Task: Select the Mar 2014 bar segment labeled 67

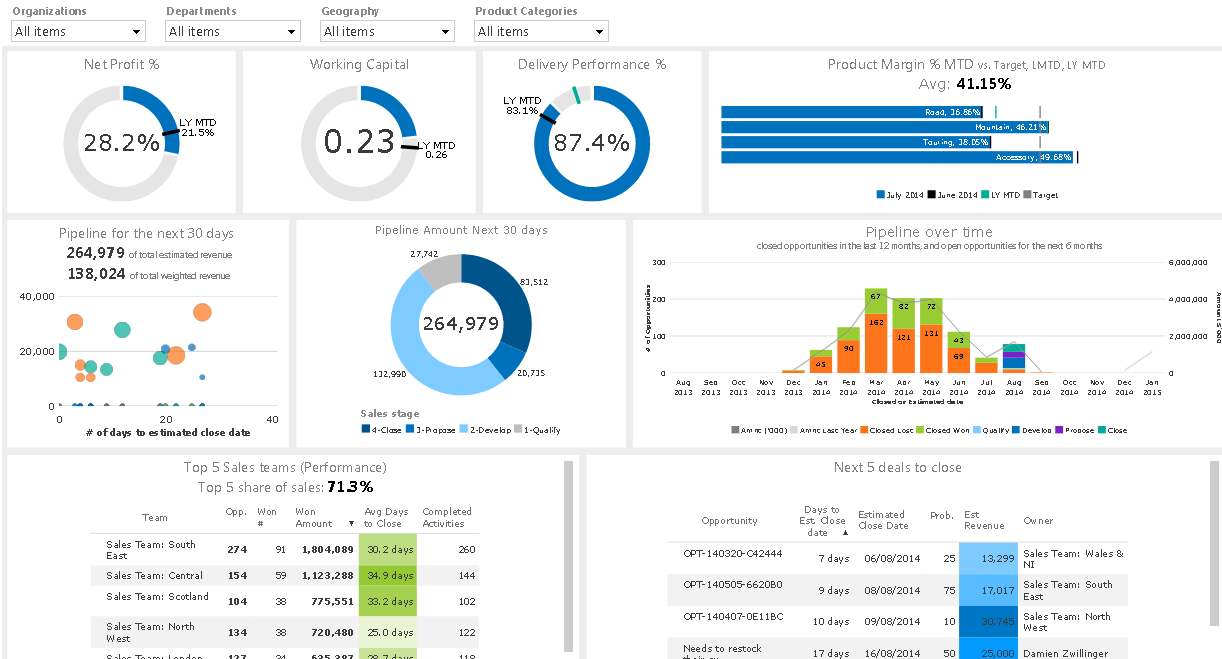Action: [876, 300]
